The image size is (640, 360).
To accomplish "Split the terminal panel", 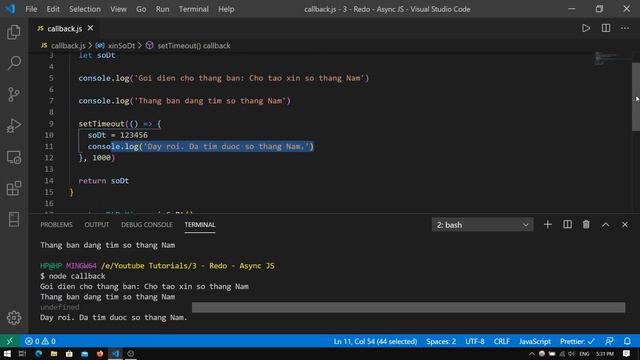I will [567, 224].
